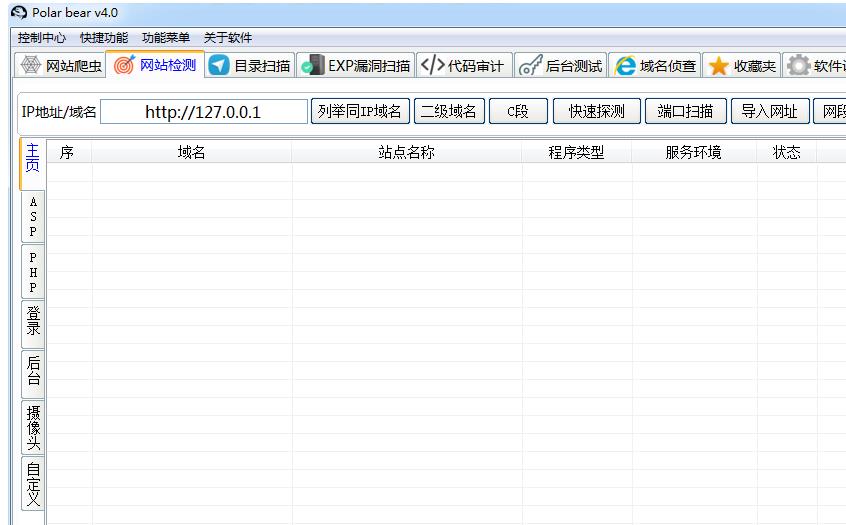Switch to the 后台测试 tab
Screen dimensions: 846x525
click(x=561, y=66)
